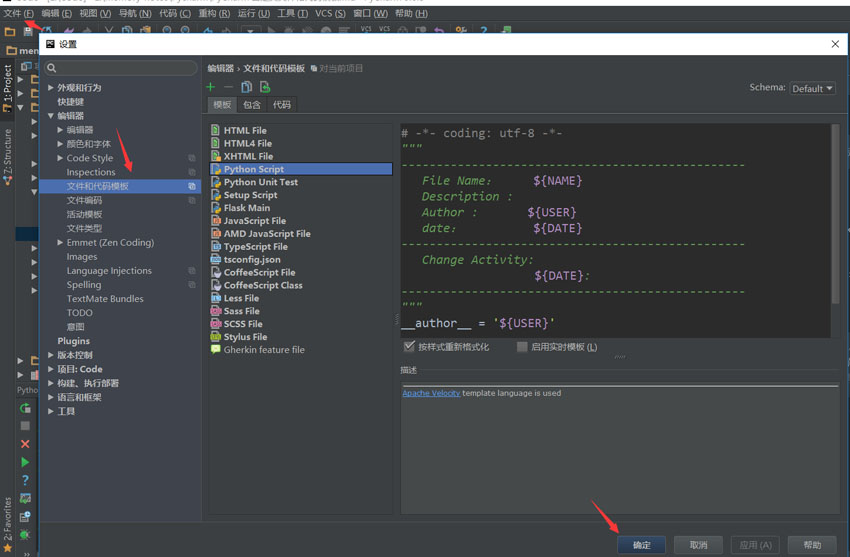Viewport: 850px width, 557px height.
Task: Open the Apache Velocity link
Action: (431, 393)
